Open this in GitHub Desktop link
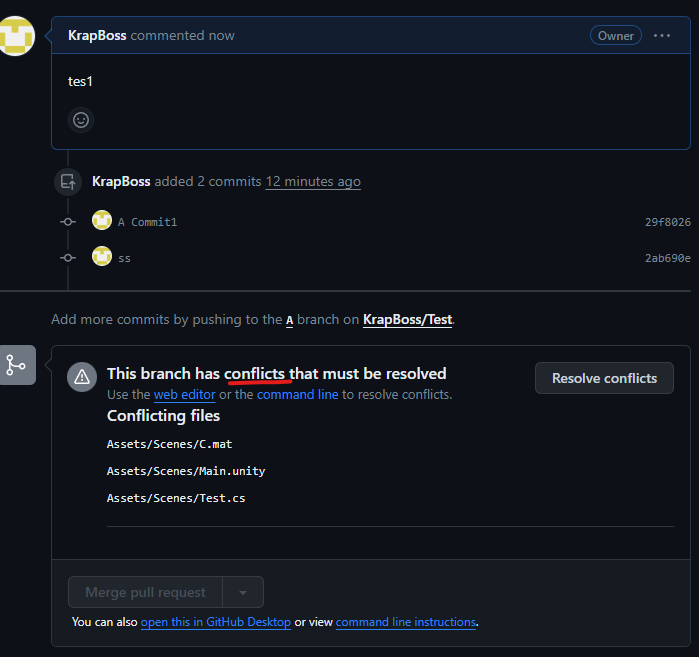The image size is (699, 657). click(216, 622)
